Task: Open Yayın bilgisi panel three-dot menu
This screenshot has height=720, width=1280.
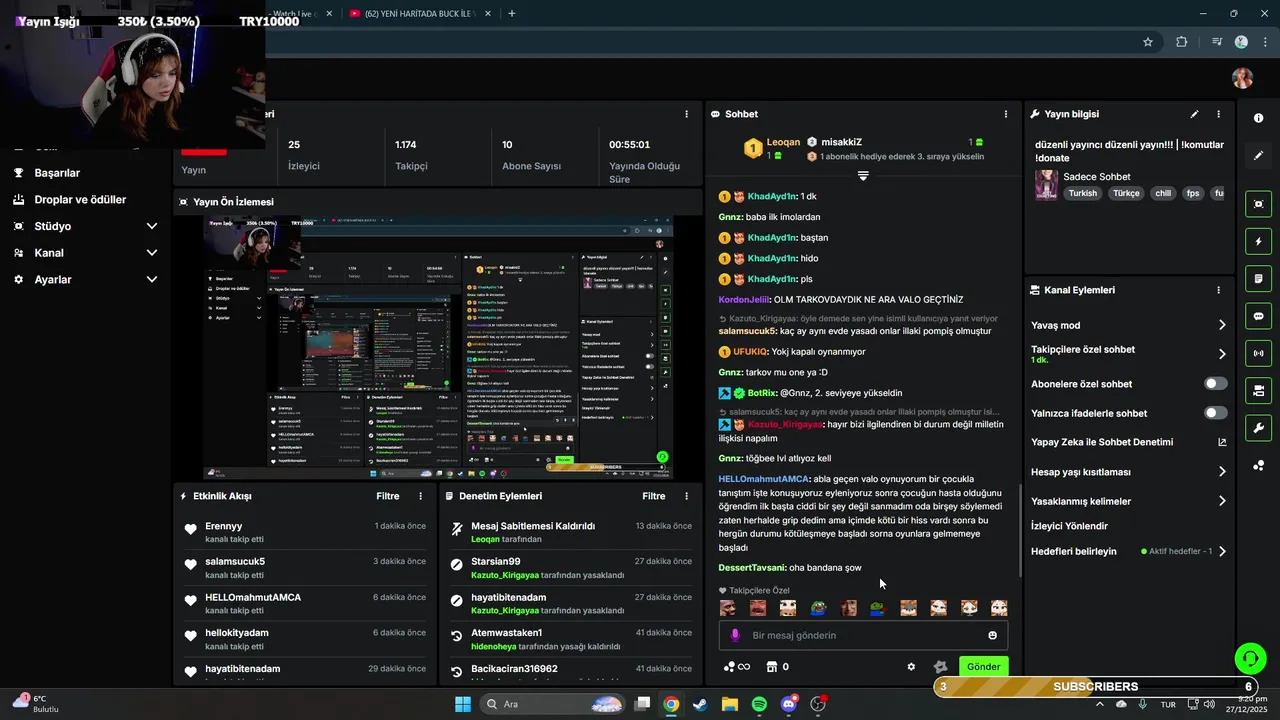Action: 1218,114
